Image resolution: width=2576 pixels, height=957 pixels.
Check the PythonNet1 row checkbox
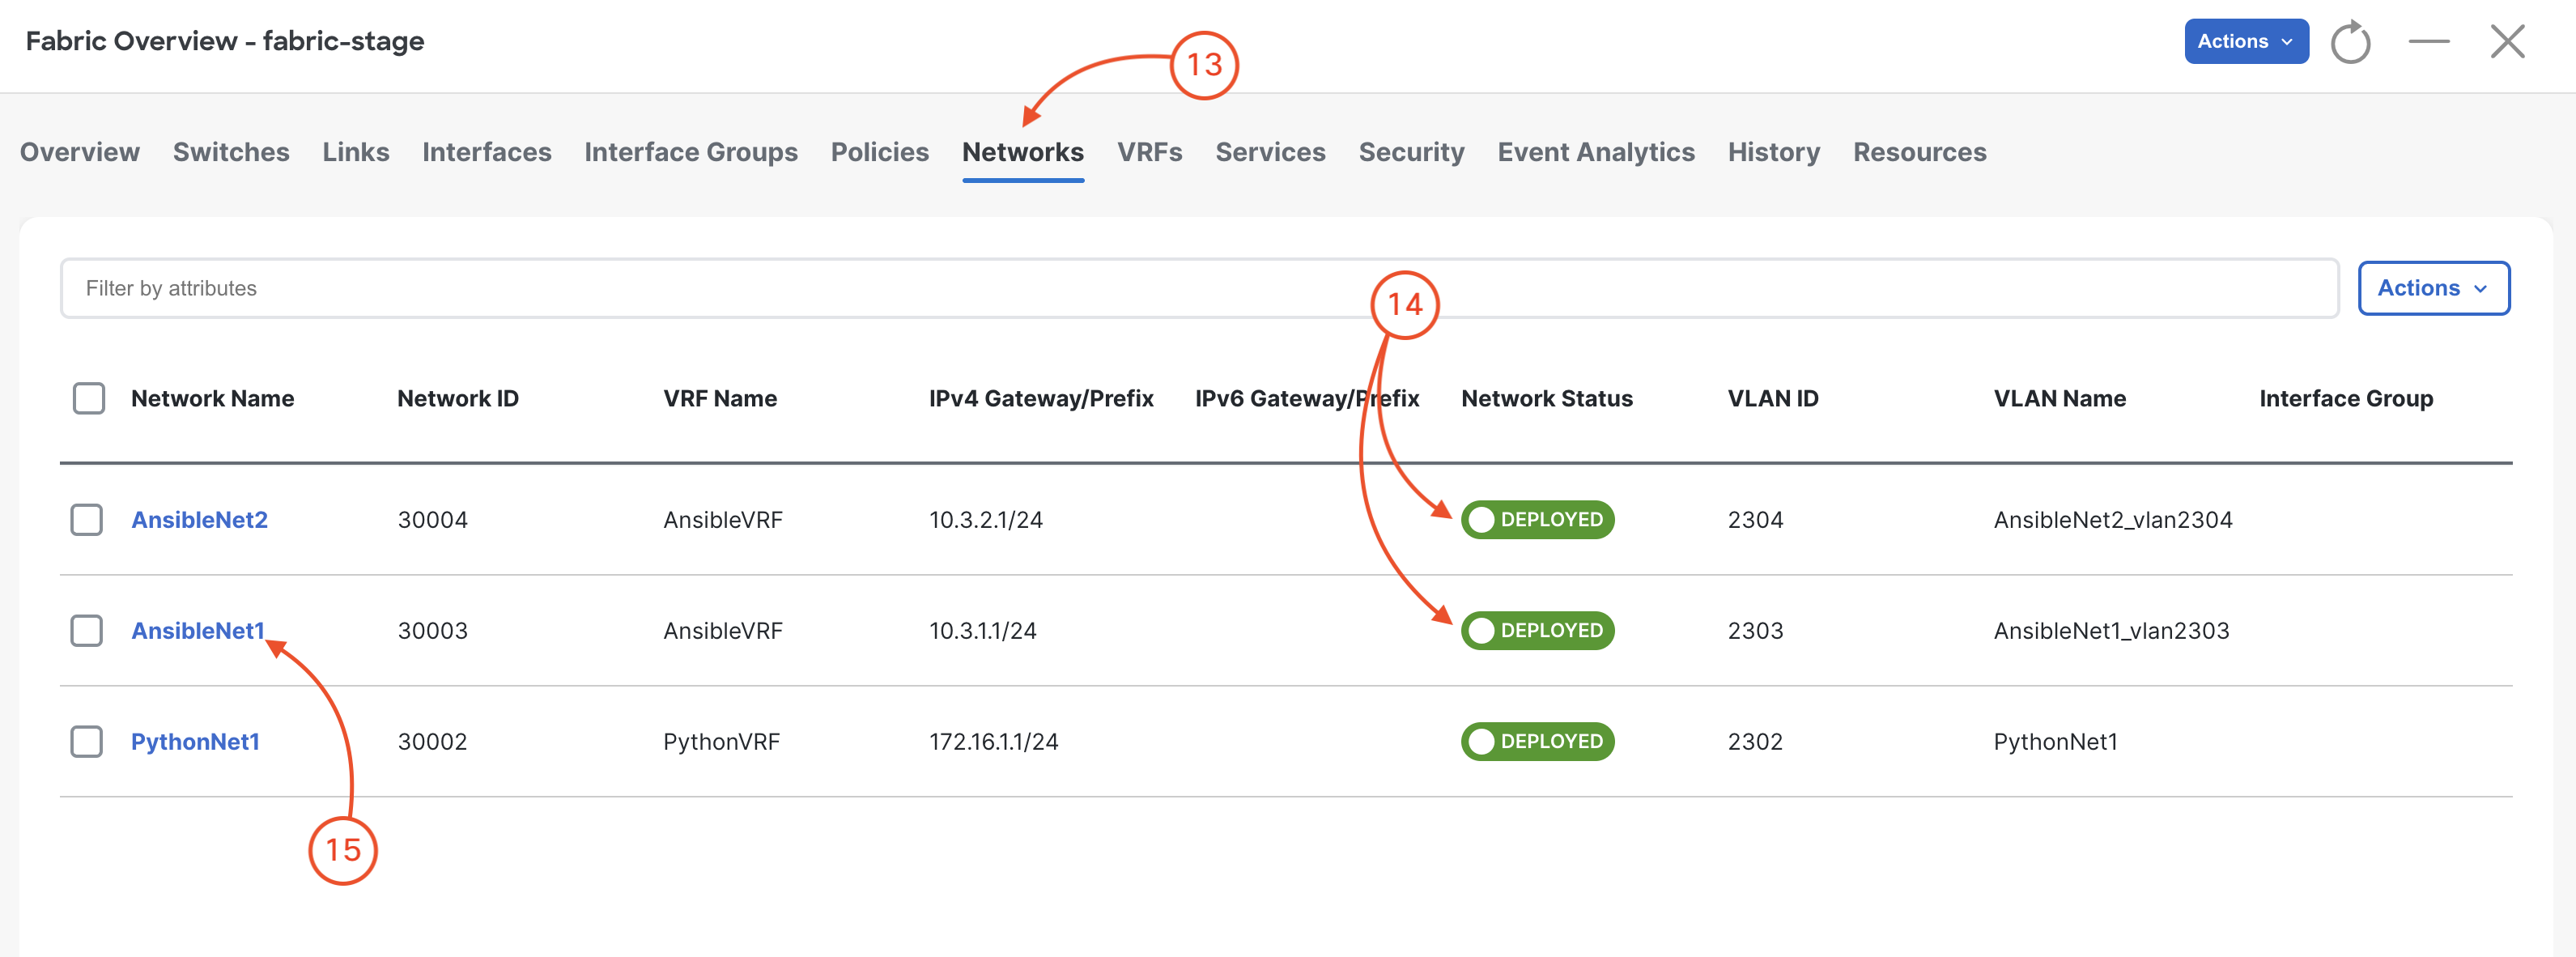tap(87, 742)
